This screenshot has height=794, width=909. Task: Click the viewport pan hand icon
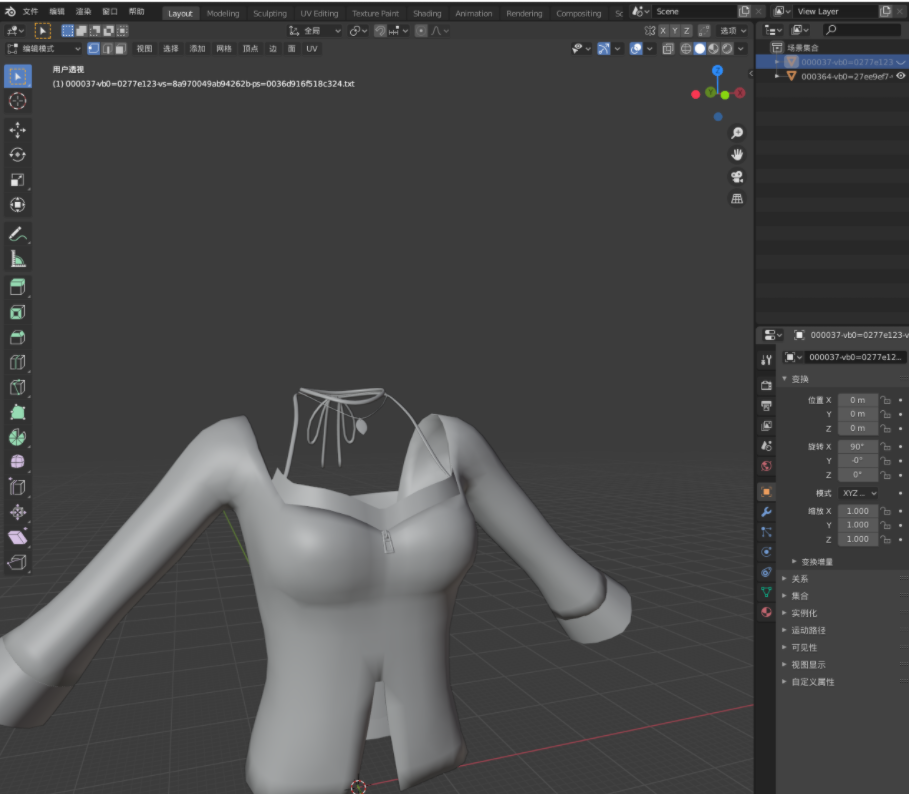[737, 155]
